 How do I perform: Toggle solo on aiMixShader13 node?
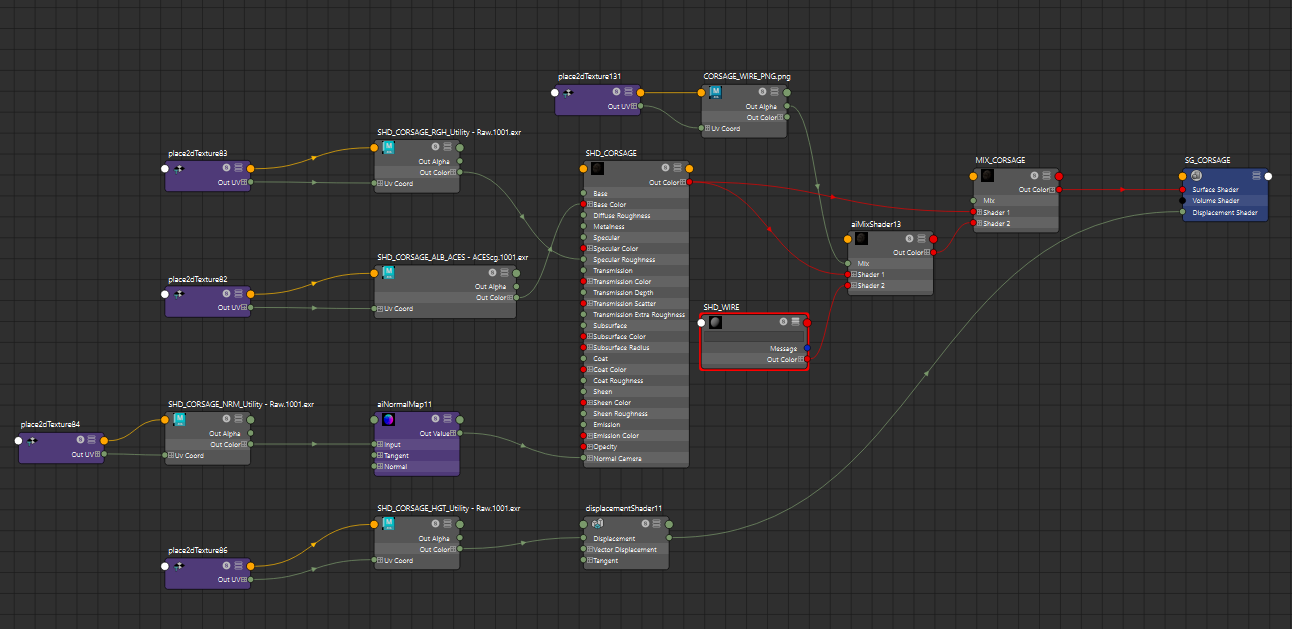point(910,239)
